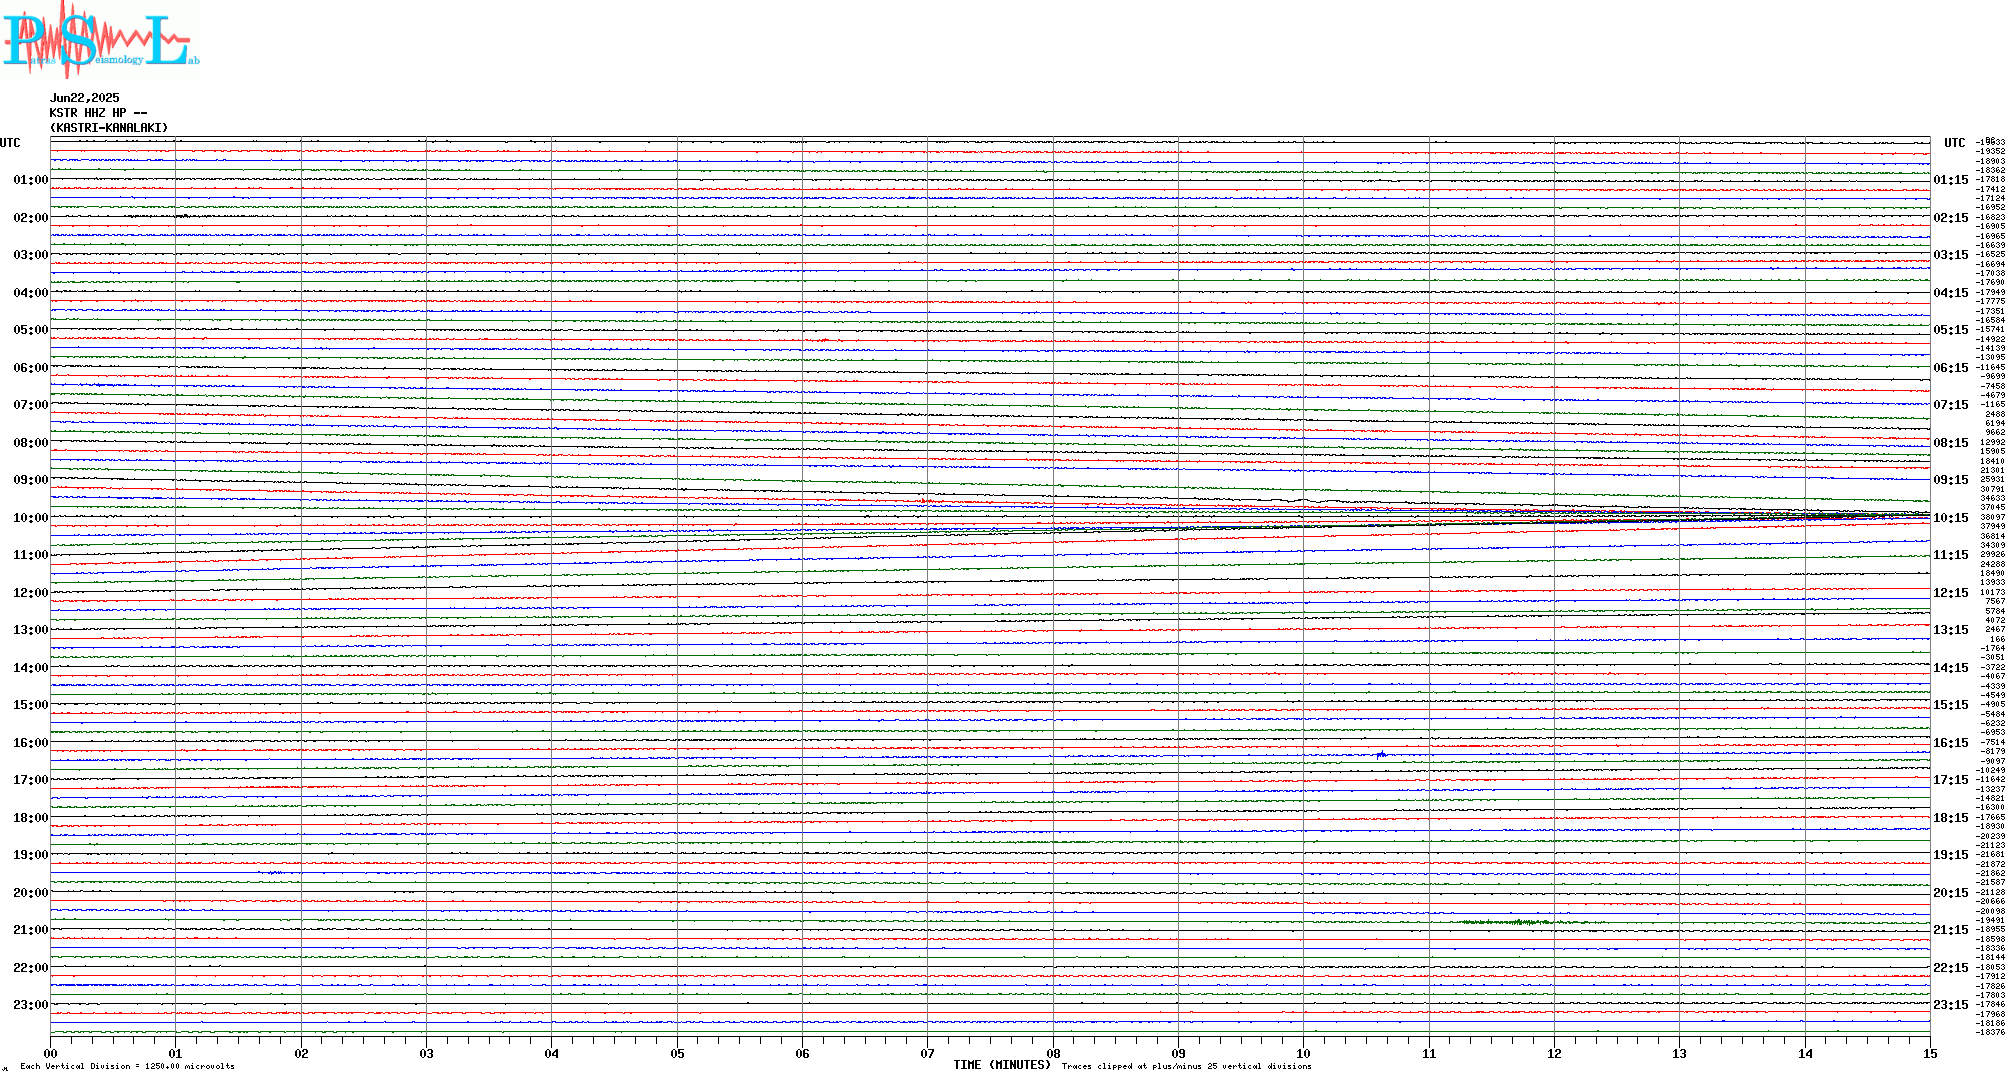2010x1080 pixels.
Task: Click the 07:00 hour label
Action: [x=31, y=405]
